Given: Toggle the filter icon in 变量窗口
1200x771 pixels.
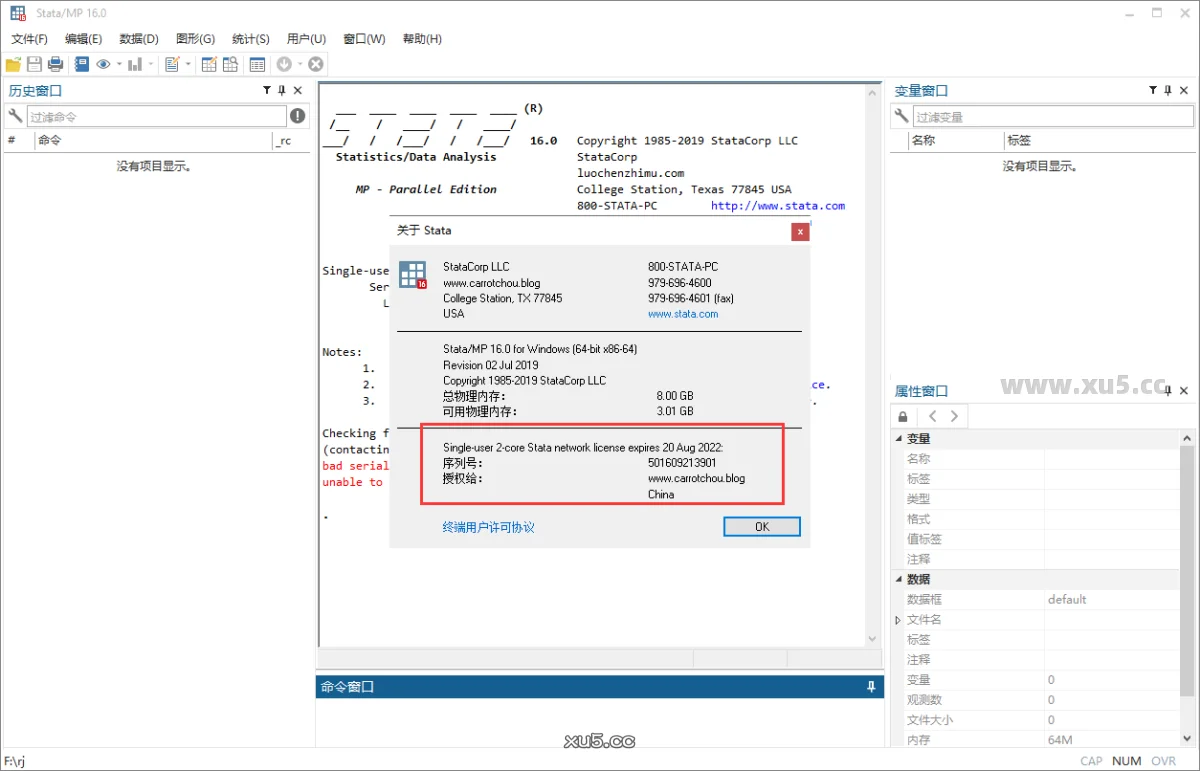Looking at the screenshot, I should pos(1152,89).
